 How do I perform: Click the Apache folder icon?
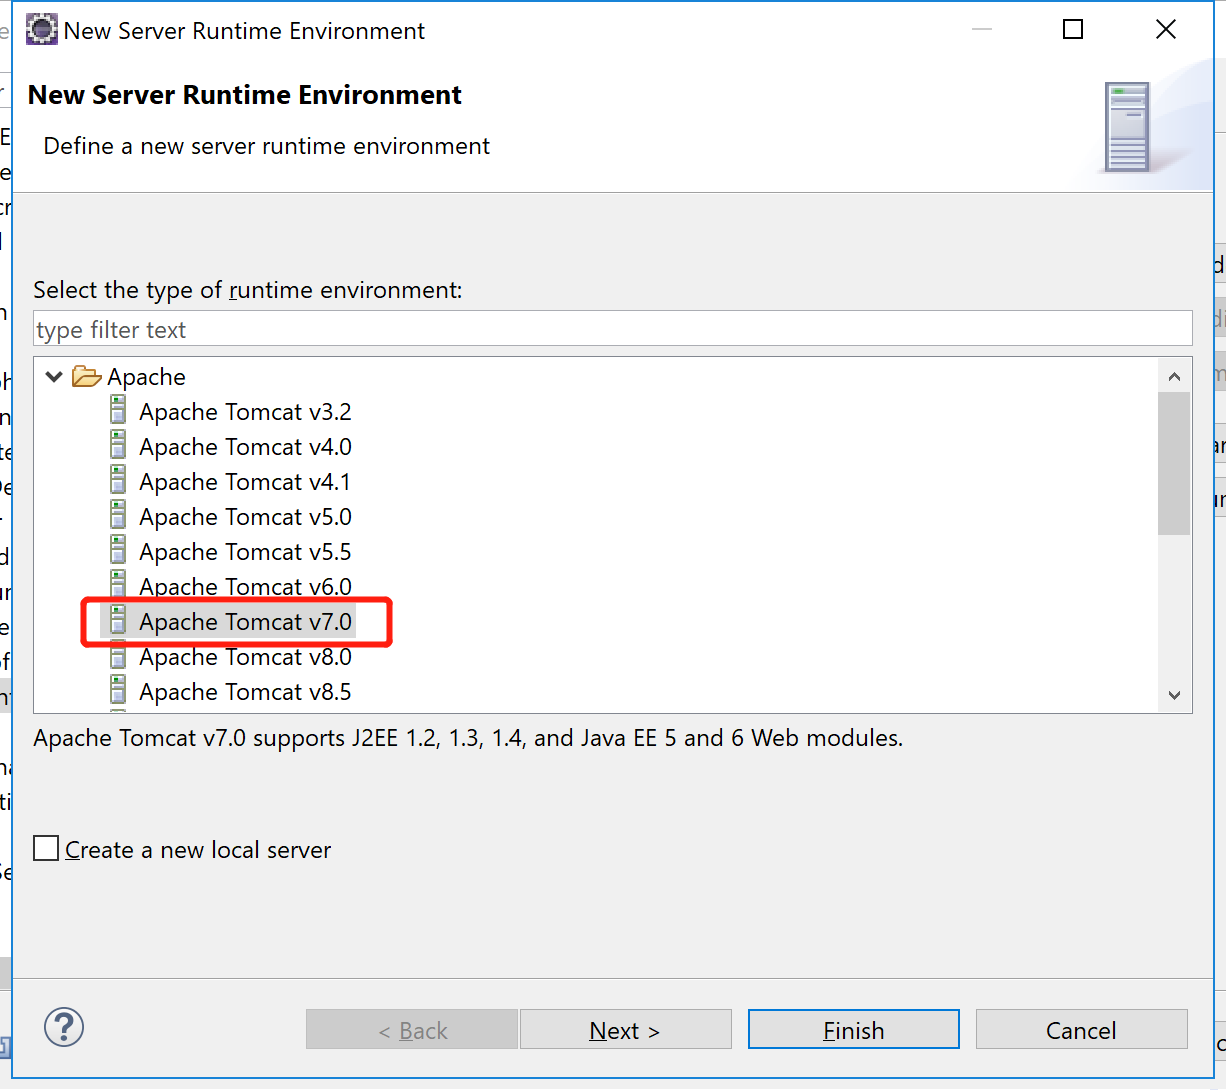coord(87,377)
